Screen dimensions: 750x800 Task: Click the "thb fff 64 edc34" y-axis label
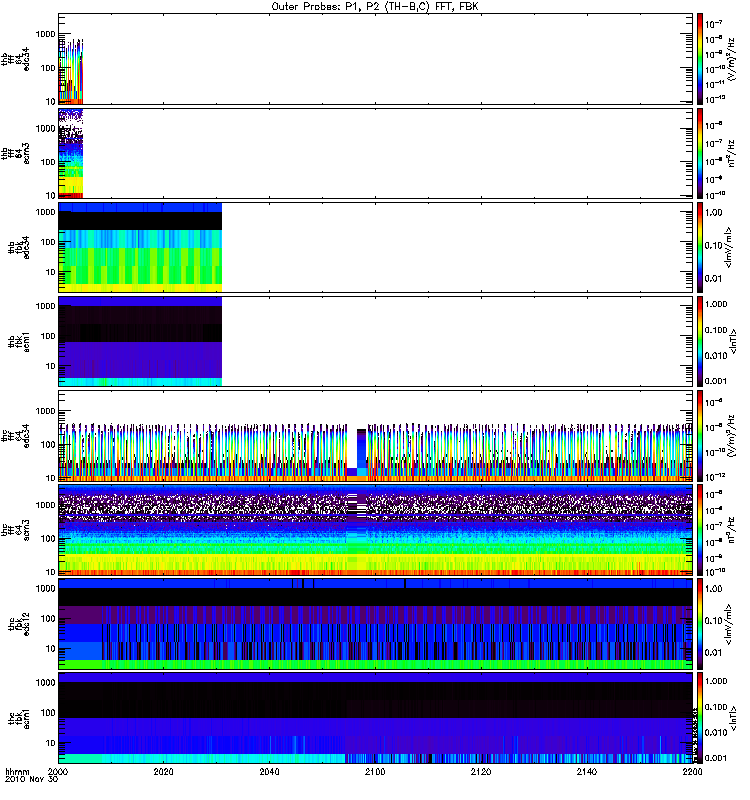click(15, 59)
